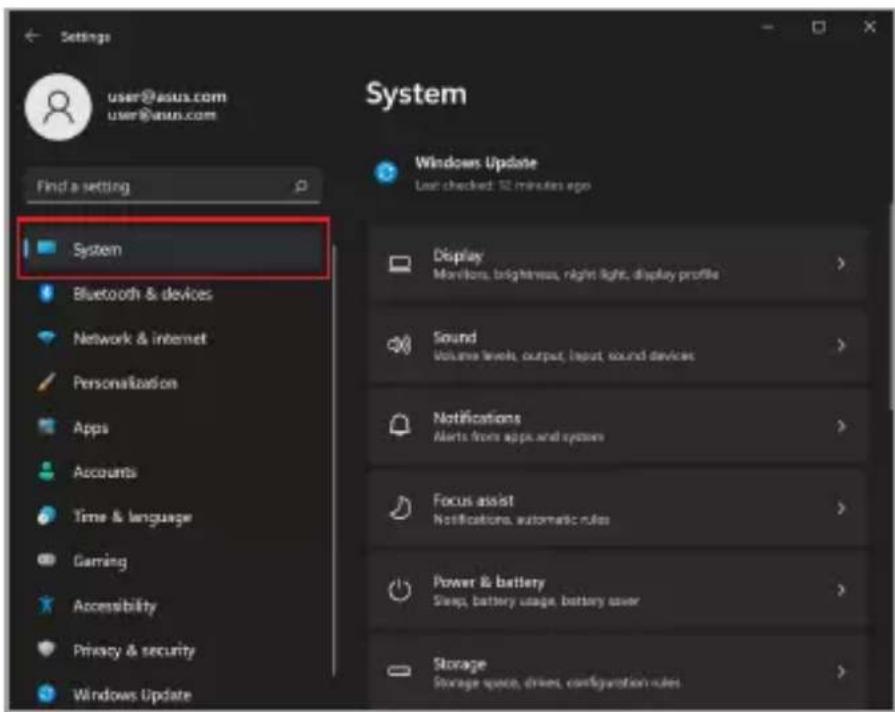Open Windows Update from the sidebar

(174, 694)
